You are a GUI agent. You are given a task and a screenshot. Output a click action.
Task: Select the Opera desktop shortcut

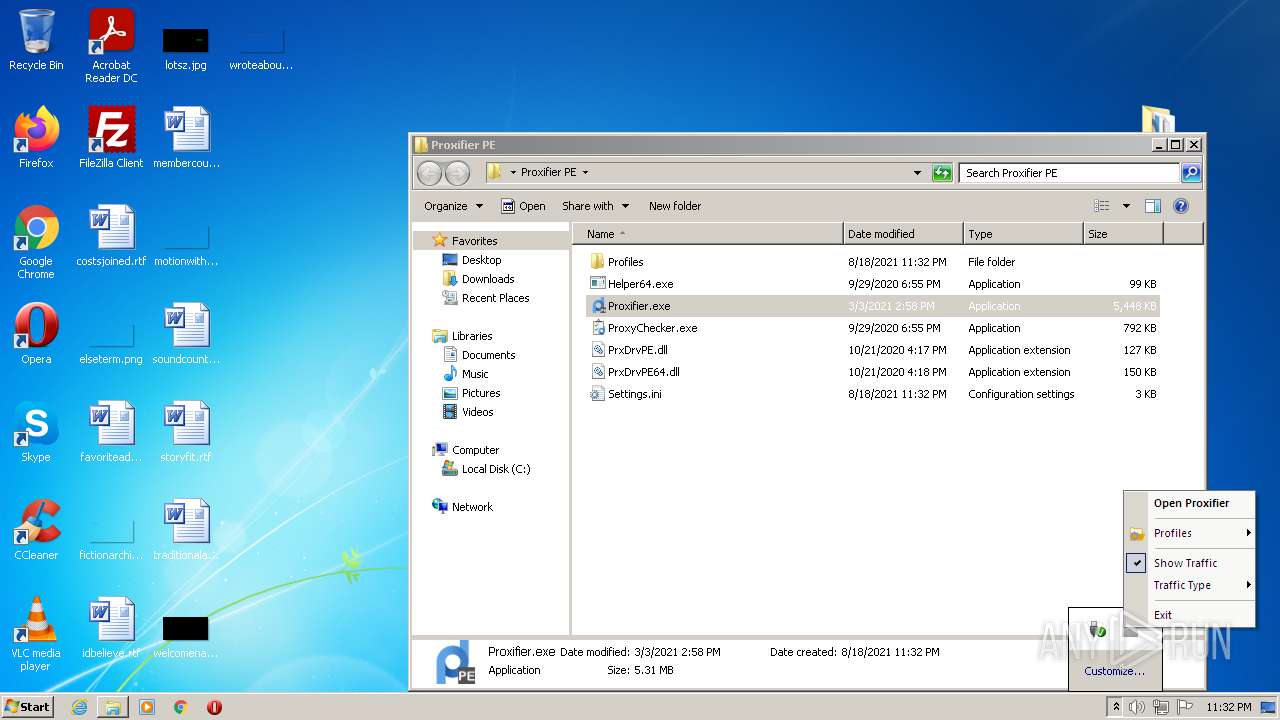pos(36,334)
